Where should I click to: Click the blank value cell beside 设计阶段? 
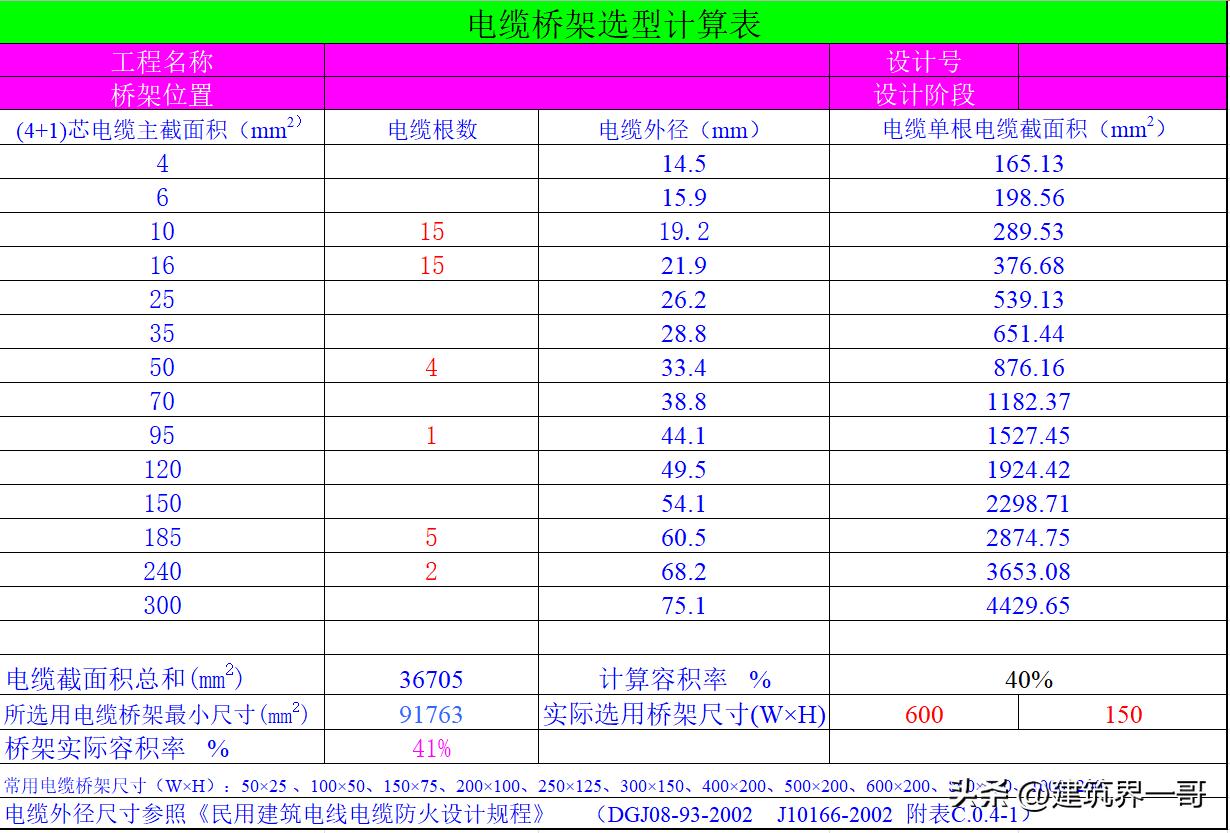[x=1123, y=94]
